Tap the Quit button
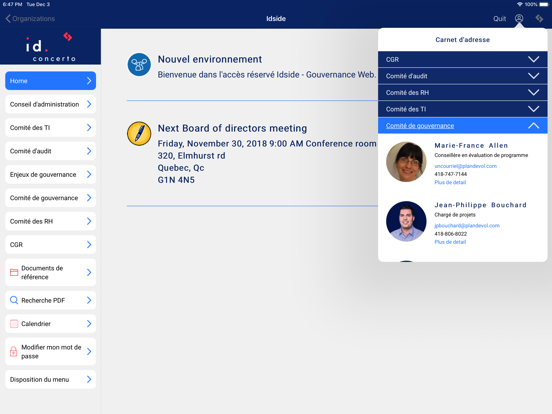The image size is (552, 414). tap(499, 19)
